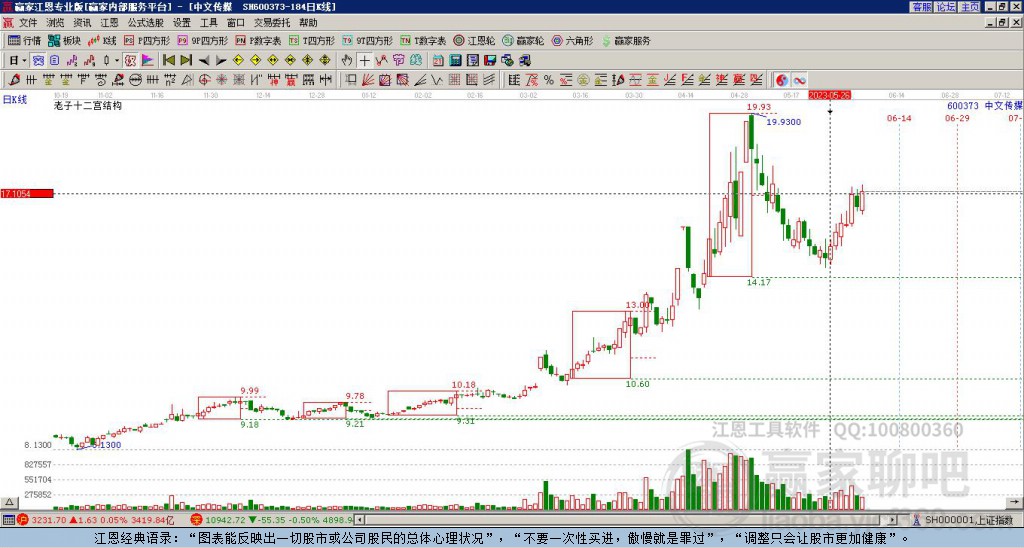Click the 日K线 label on chart
Screen dimensions: 1024x548
click(x=15, y=100)
